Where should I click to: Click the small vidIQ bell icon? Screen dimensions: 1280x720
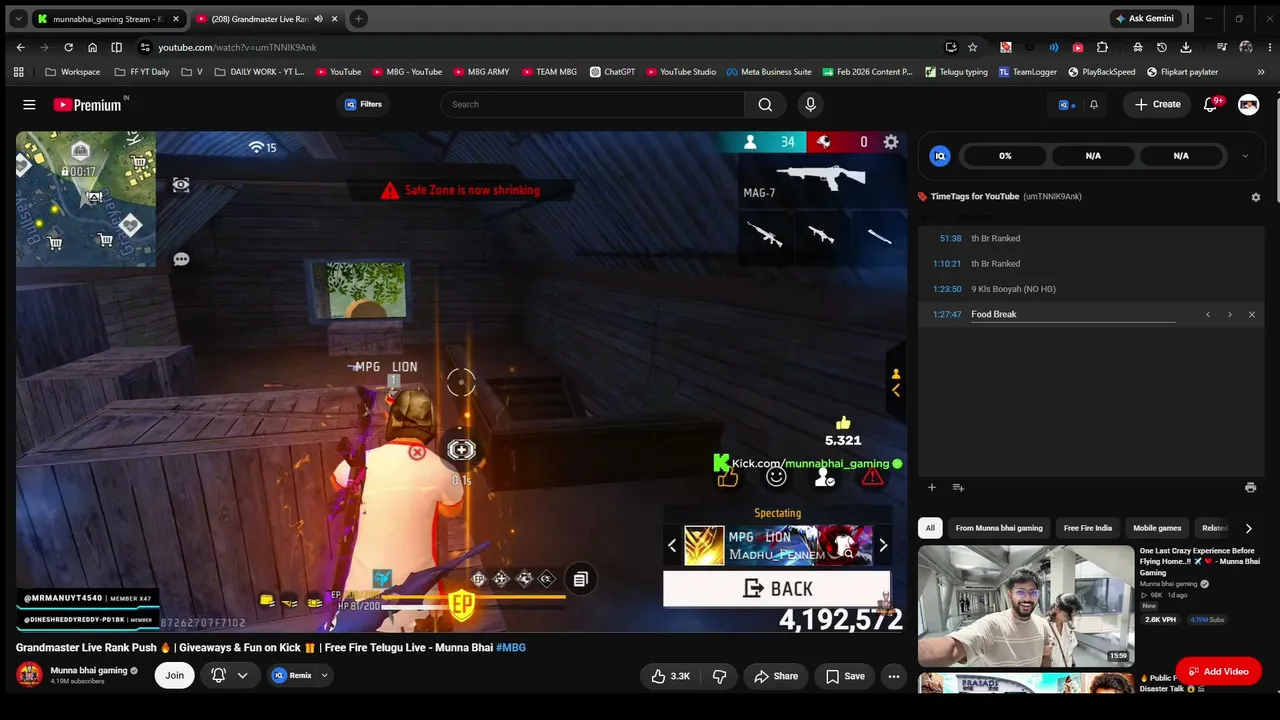(x=1094, y=104)
